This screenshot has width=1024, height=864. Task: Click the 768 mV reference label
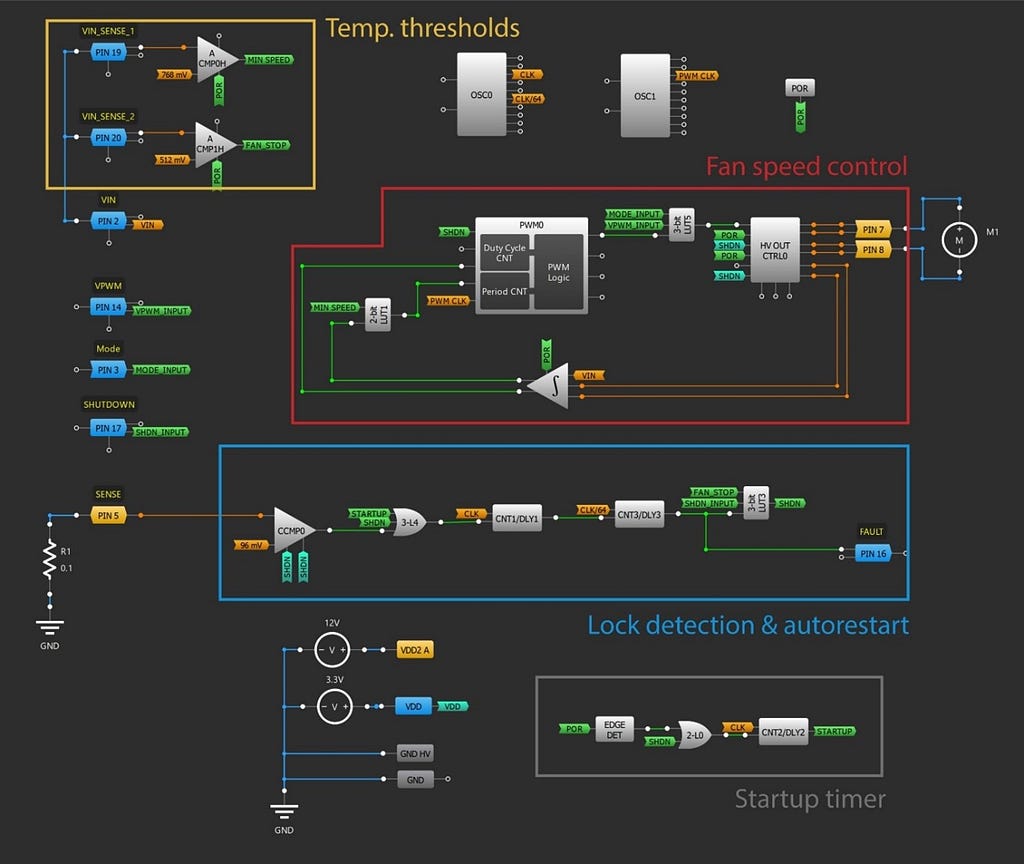coord(174,74)
